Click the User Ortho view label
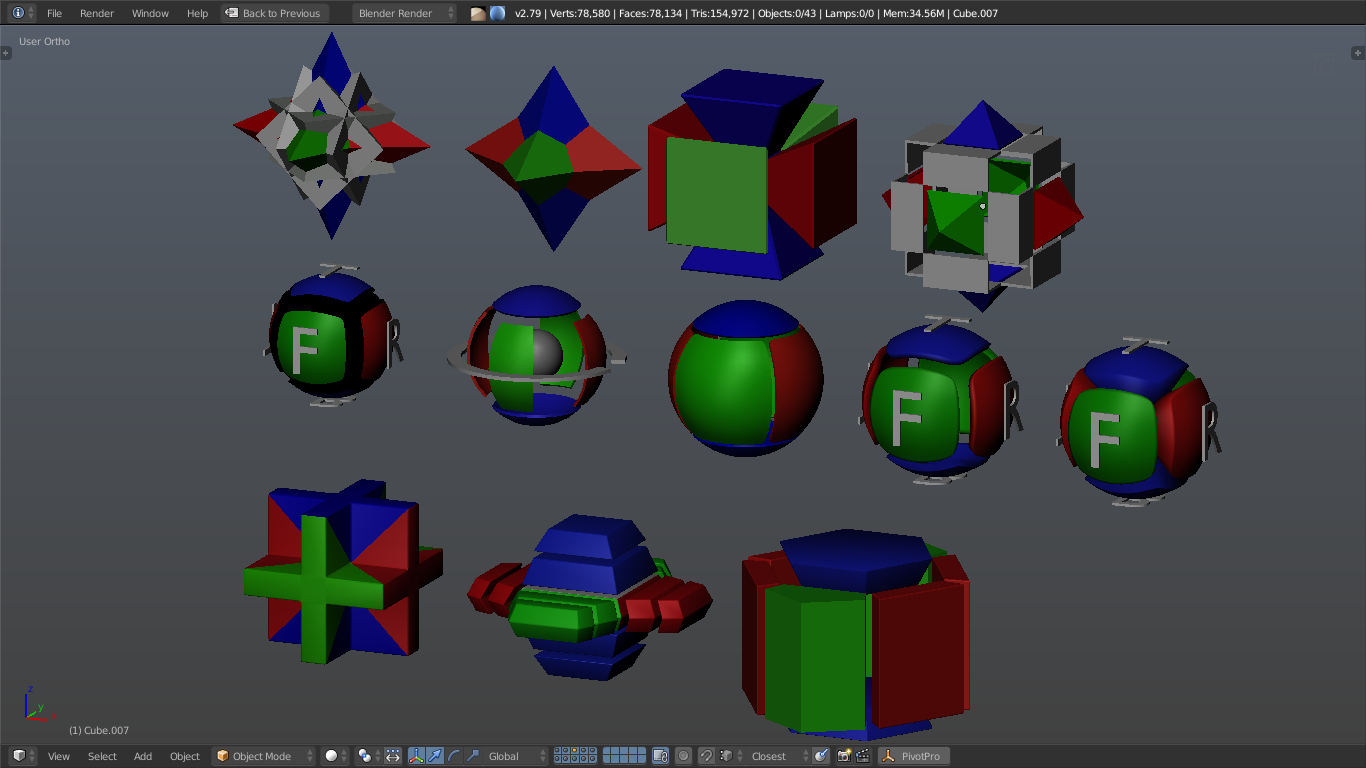Screen dimensions: 1366x768 click(x=45, y=41)
